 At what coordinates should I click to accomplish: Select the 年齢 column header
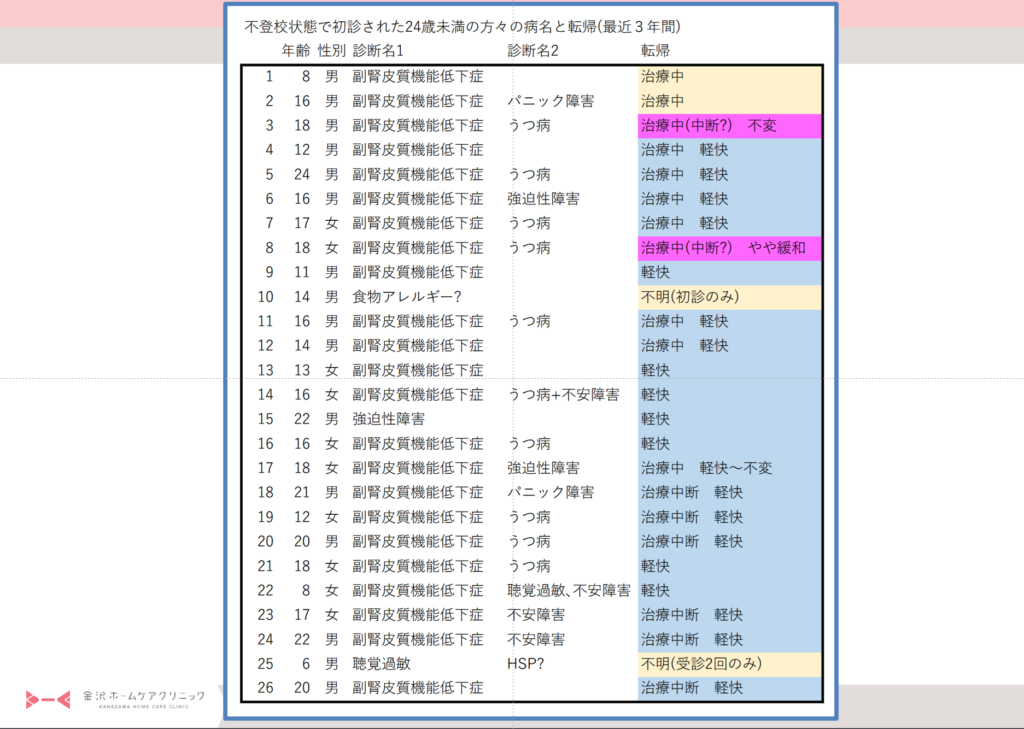(x=295, y=50)
